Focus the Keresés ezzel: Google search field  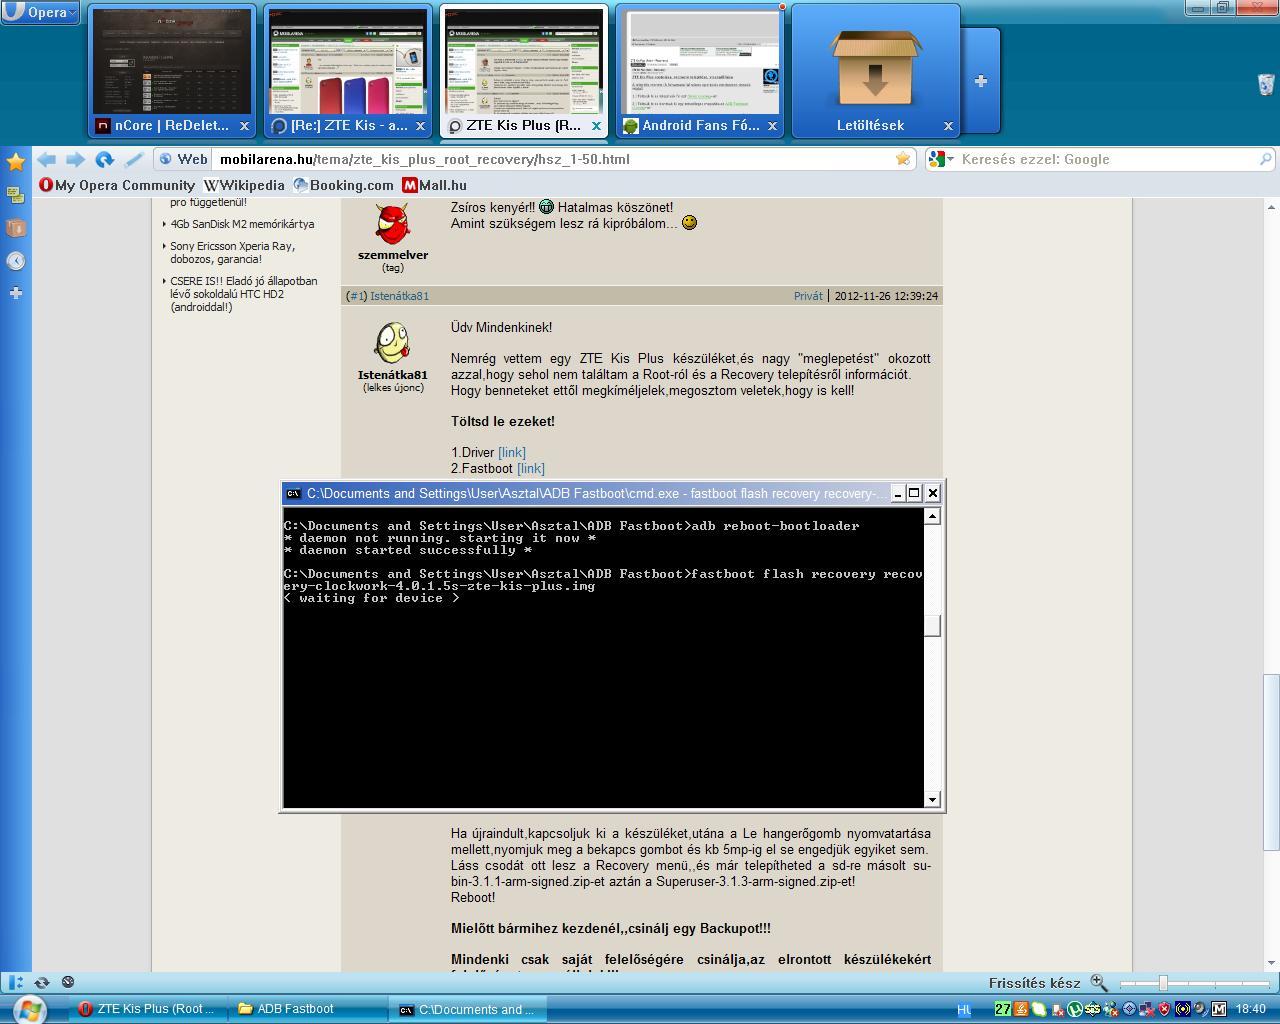[1105, 159]
